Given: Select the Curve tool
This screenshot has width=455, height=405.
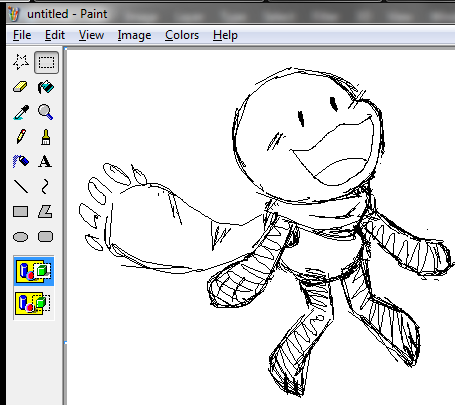Looking at the screenshot, I should tap(46, 187).
